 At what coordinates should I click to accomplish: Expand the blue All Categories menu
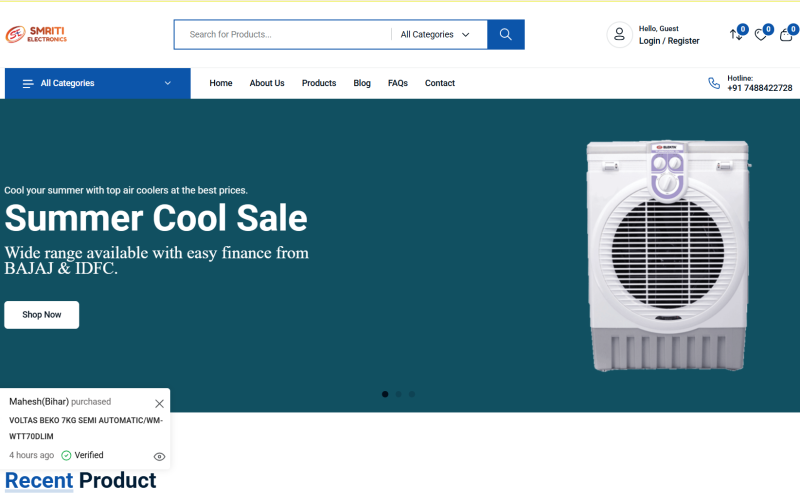(97, 83)
